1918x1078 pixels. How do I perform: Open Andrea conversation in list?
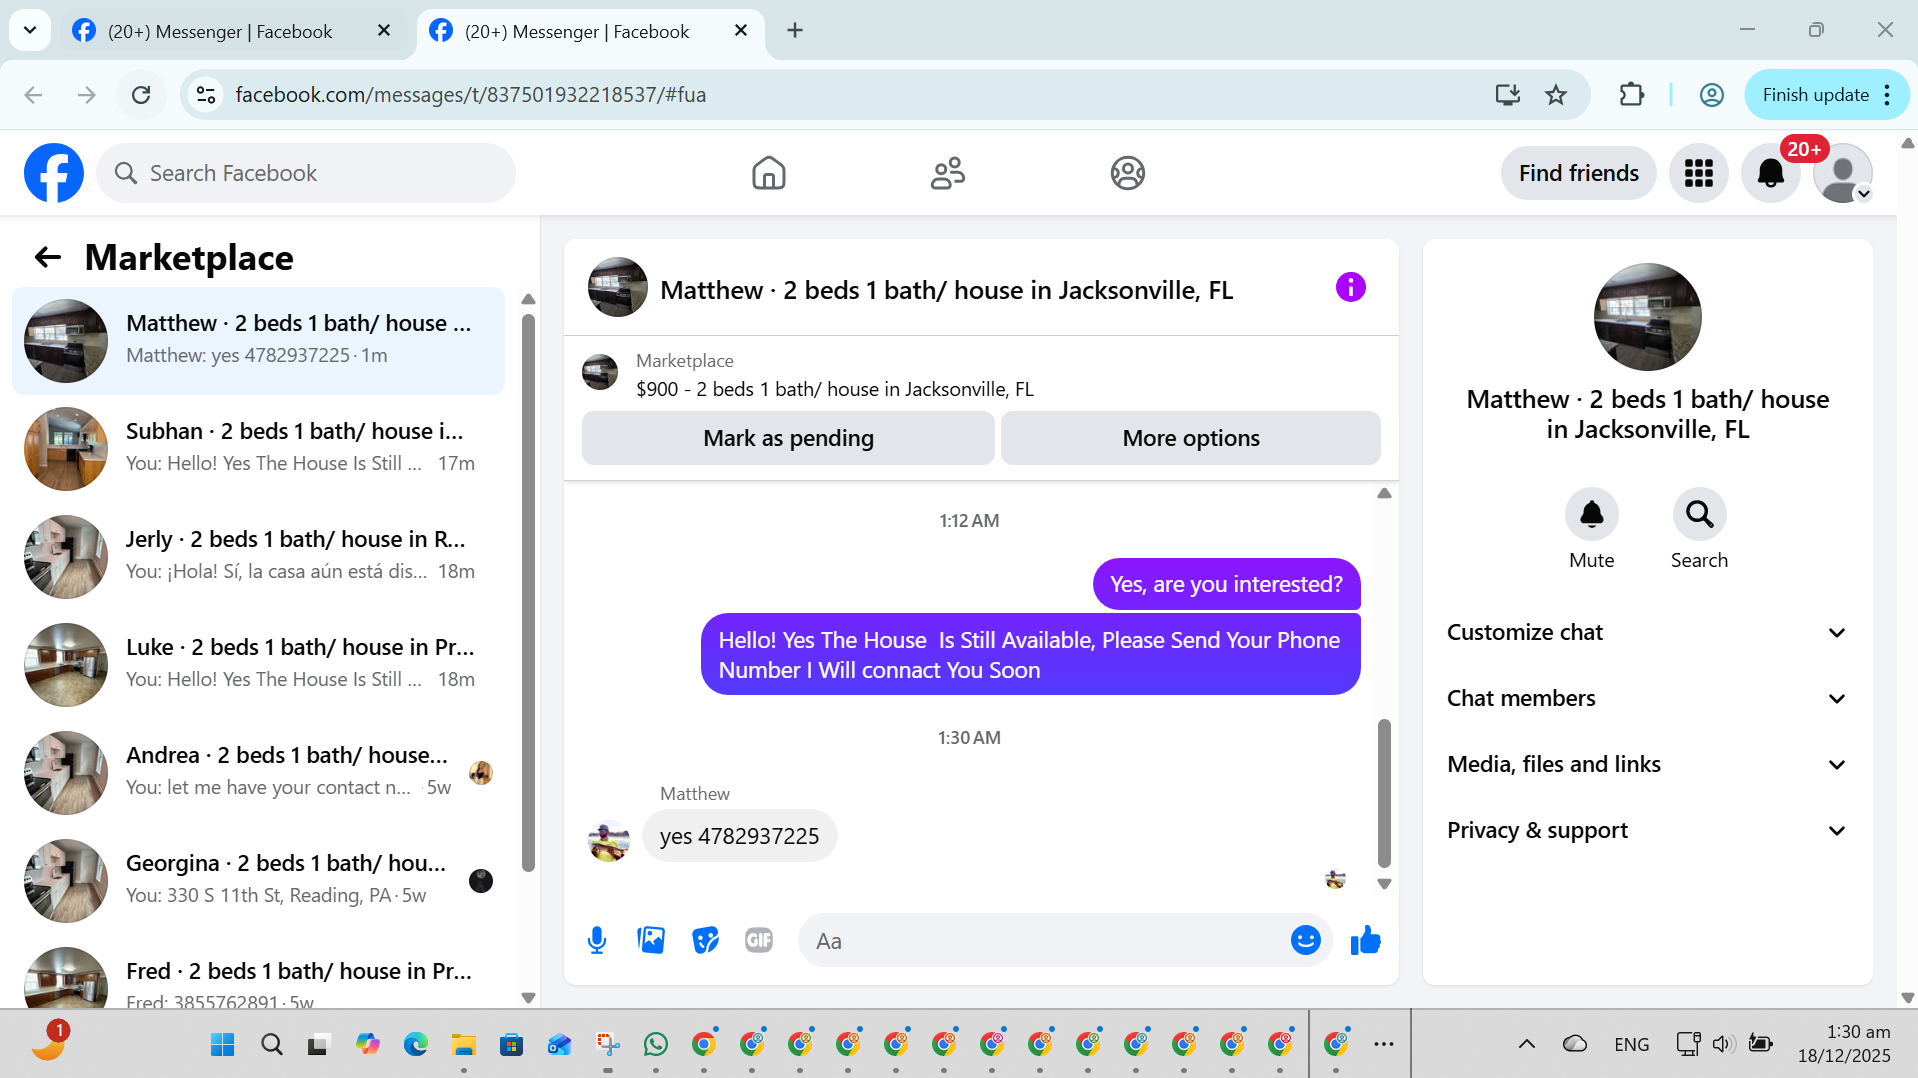(x=258, y=773)
